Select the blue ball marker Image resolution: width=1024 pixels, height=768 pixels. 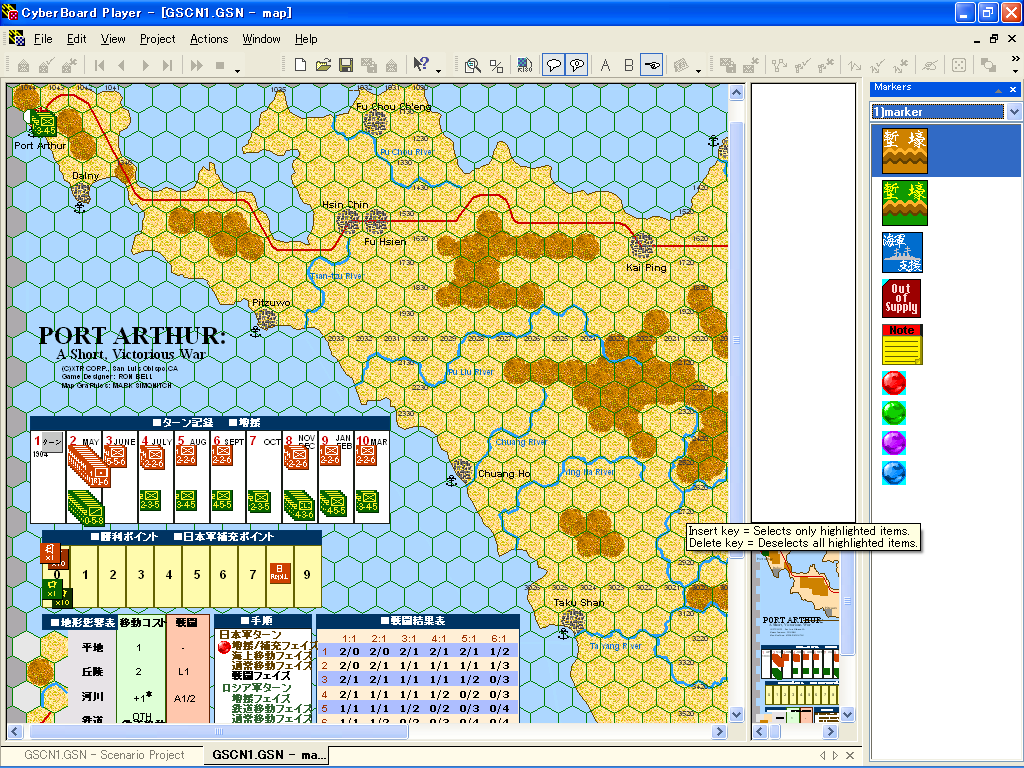click(x=893, y=473)
